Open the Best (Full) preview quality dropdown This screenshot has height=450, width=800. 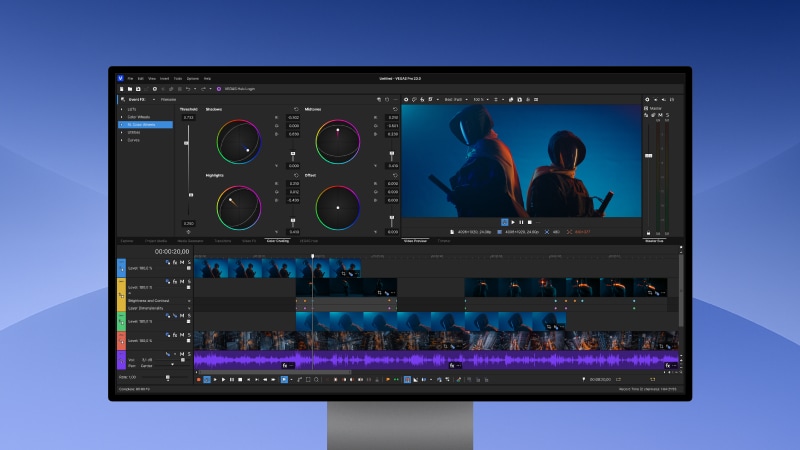[455, 99]
